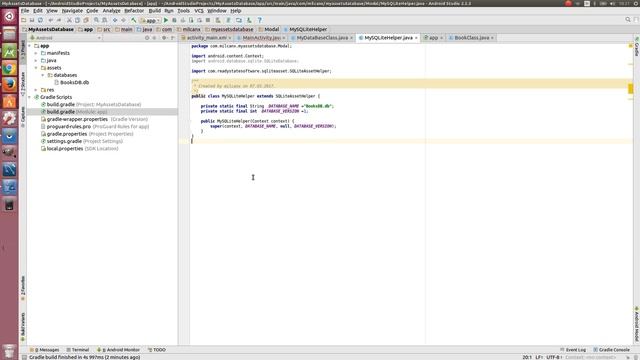
Task: Click Project panel settings gear icon
Action: pyautogui.click(x=164, y=38)
